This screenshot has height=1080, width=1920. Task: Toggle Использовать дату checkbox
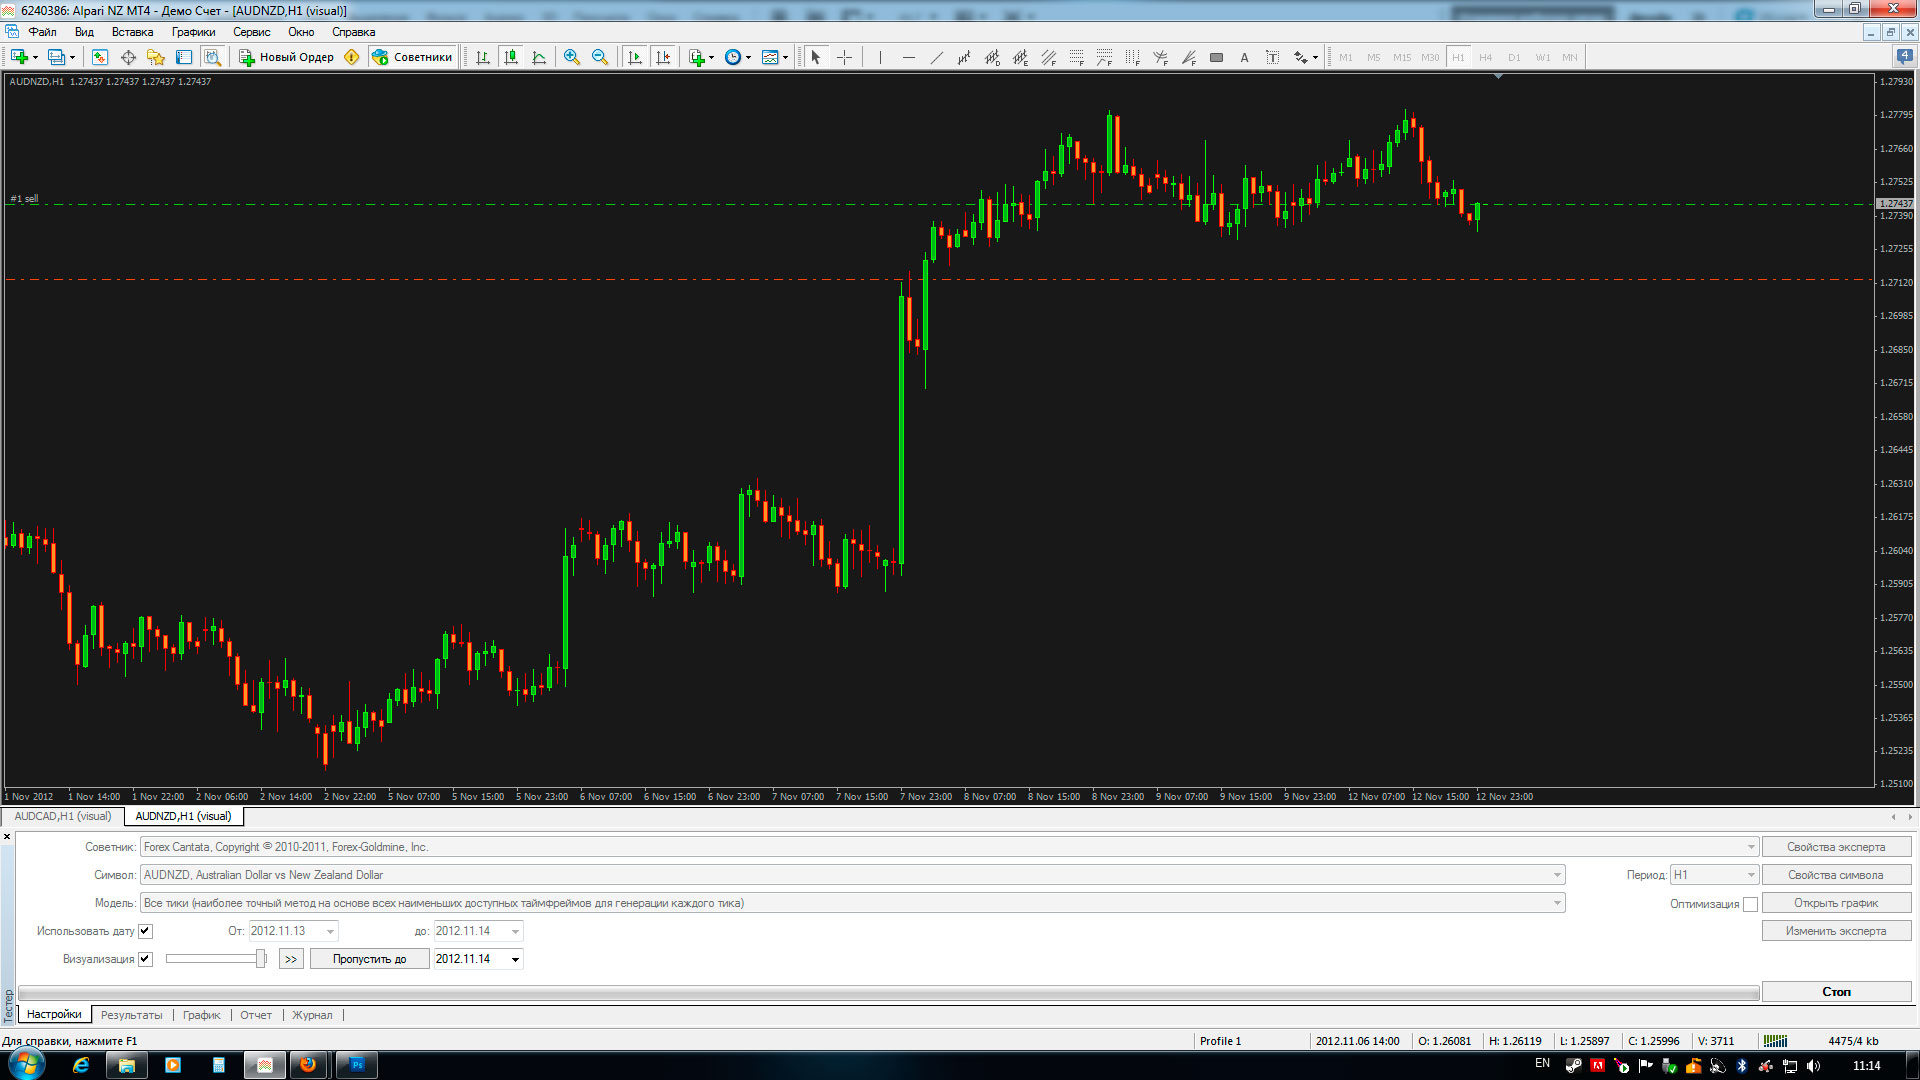pos(145,931)
